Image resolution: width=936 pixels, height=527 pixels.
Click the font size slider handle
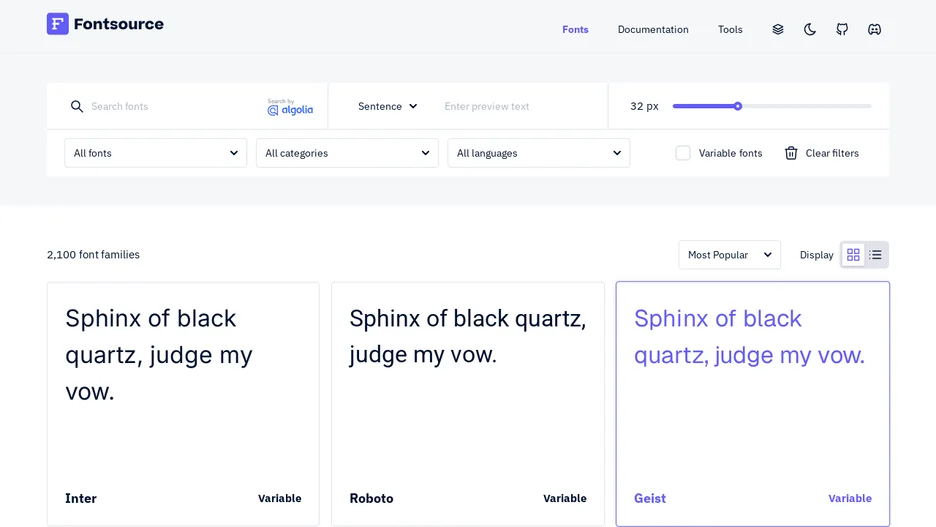point(738,106)
